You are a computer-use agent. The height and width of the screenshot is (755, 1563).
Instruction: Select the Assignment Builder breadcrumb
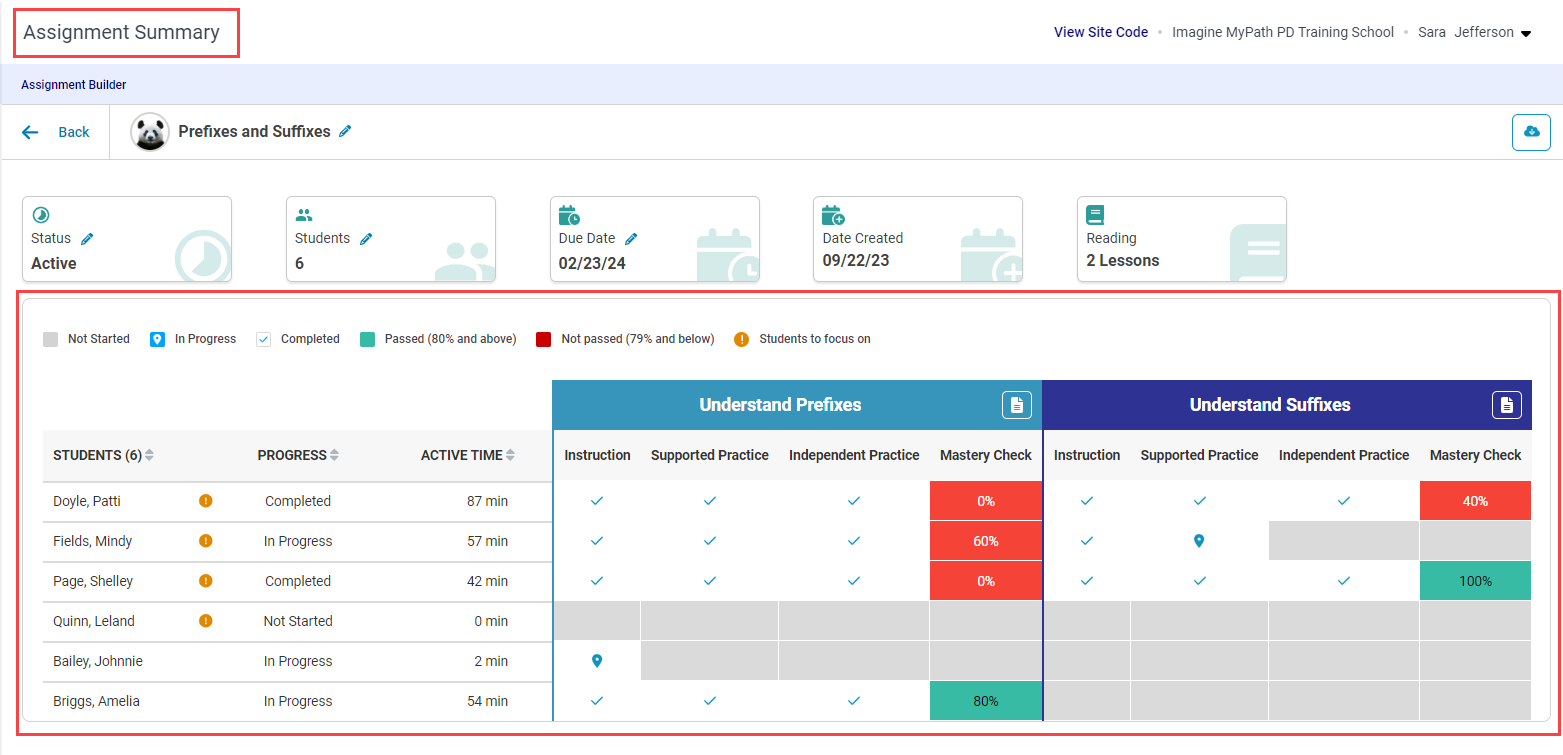[73, 84]
